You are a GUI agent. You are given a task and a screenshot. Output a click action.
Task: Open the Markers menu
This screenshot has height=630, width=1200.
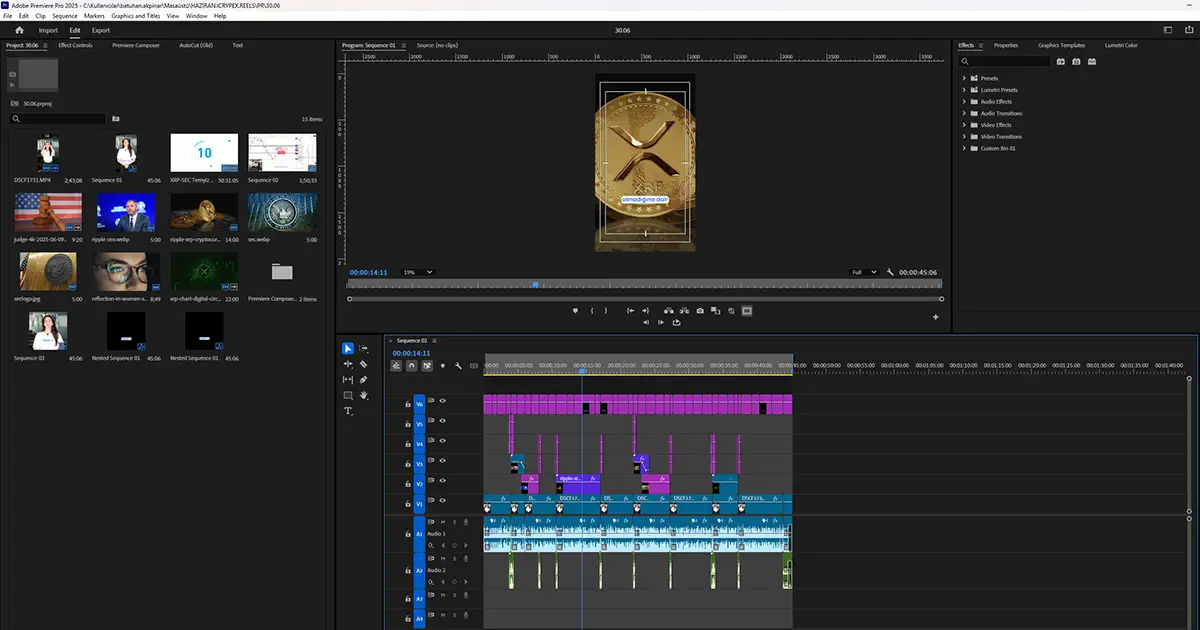pos(94,16)
